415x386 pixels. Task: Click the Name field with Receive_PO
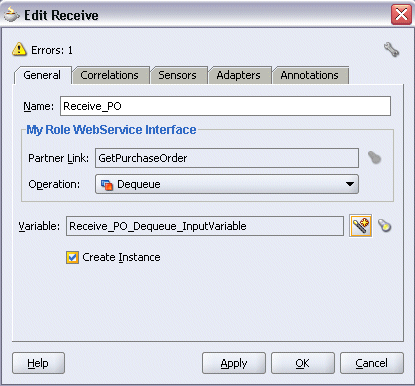(x=225, y=106)
